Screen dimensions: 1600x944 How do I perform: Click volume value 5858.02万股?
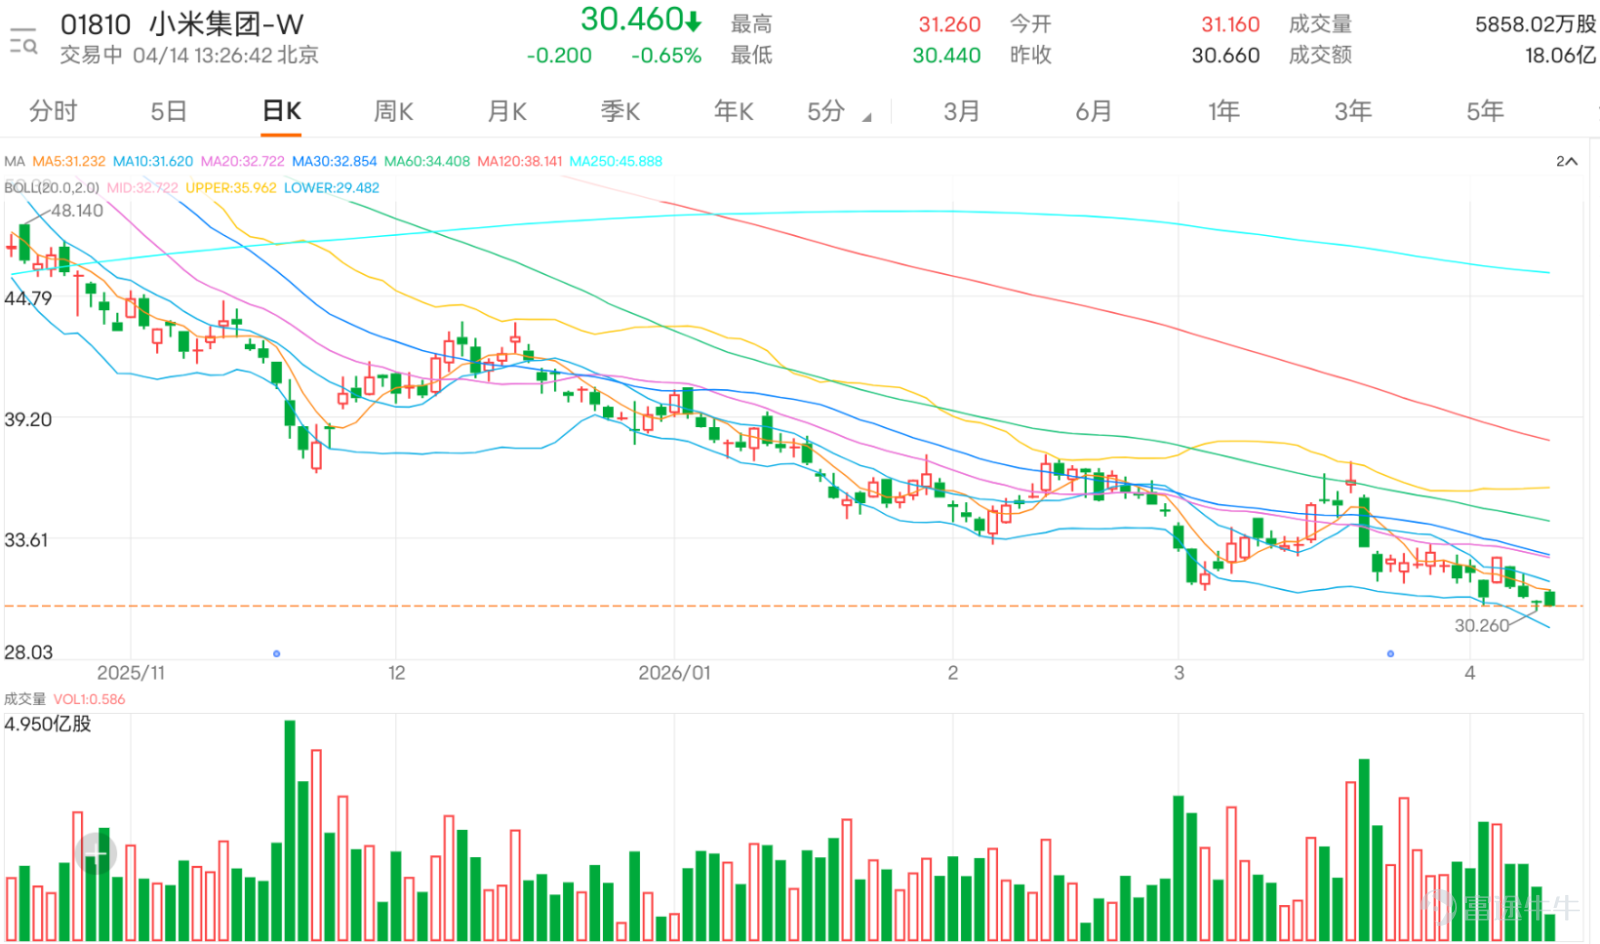point(1535,24)
